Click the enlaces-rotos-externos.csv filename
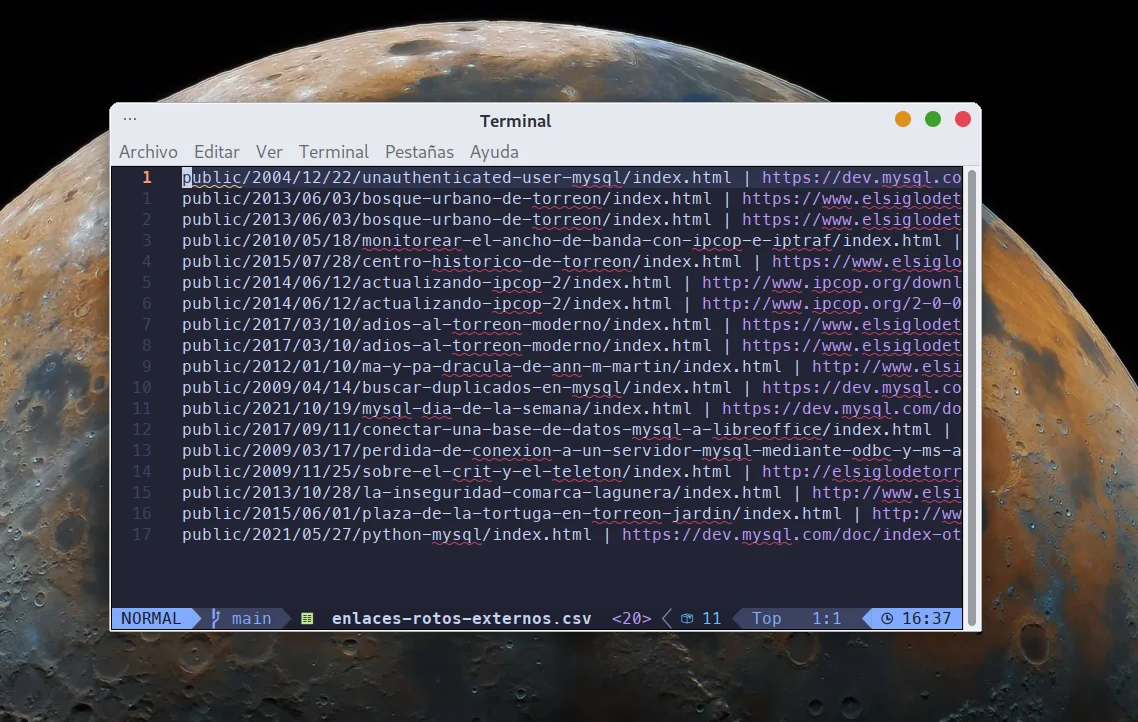The image size is (1138, 722). pos(461,618)
